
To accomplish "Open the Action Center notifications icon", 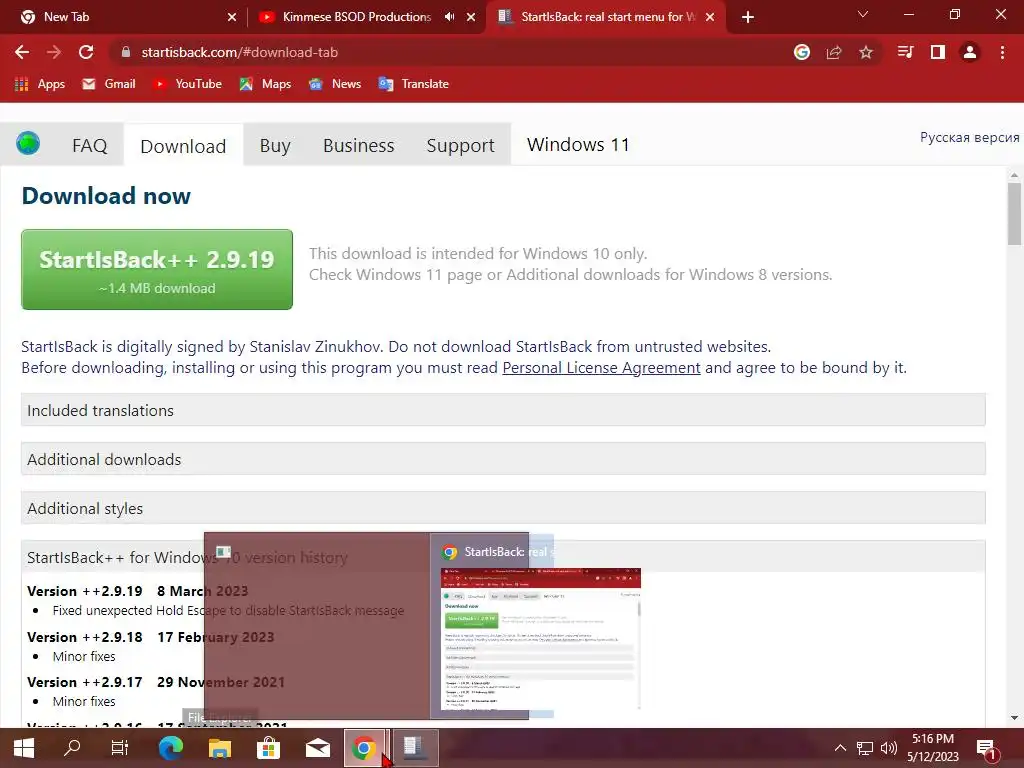I will pyautogui.click(x=986, y=749).
